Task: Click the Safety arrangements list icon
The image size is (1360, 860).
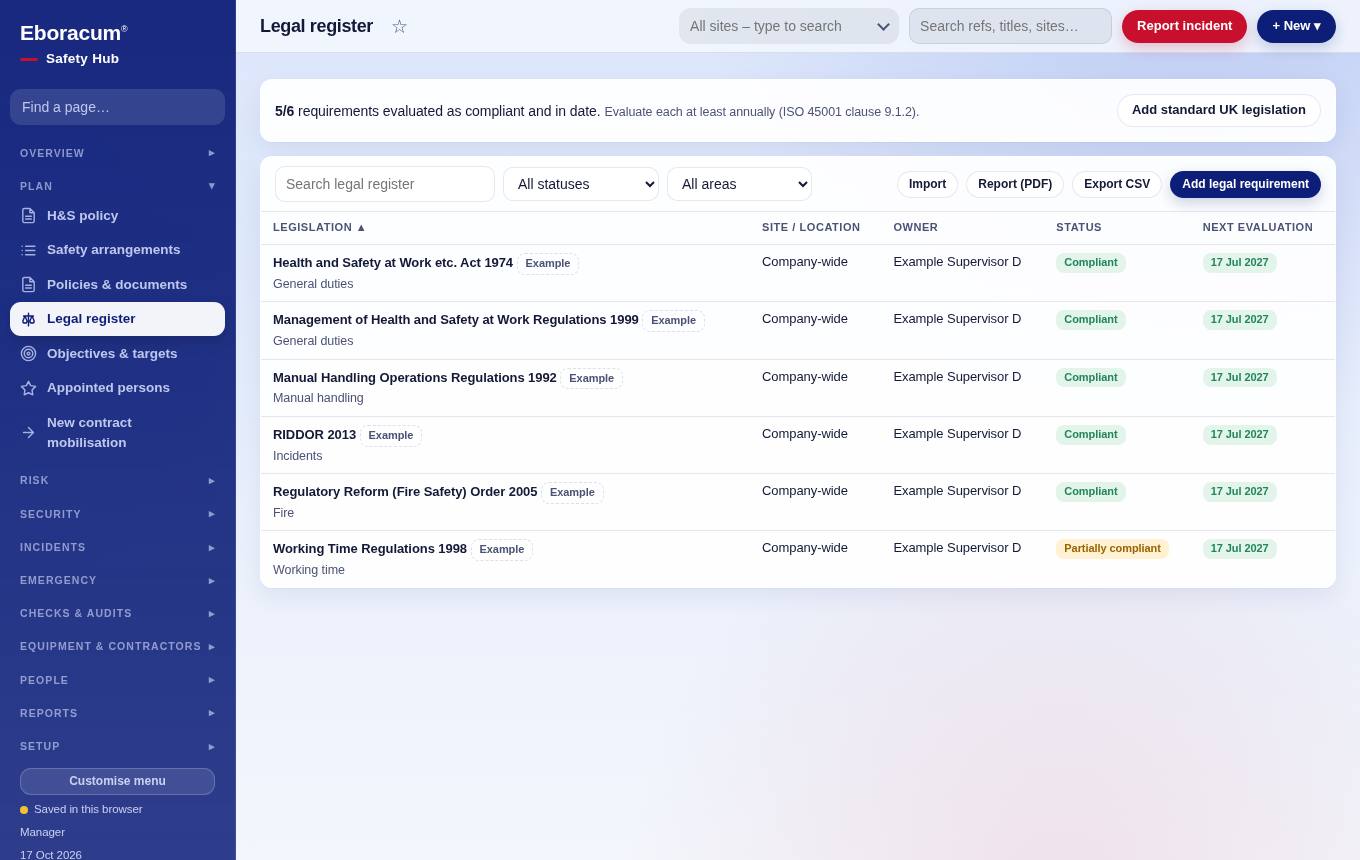Action: pyautogui.click(x=28, y=250)
